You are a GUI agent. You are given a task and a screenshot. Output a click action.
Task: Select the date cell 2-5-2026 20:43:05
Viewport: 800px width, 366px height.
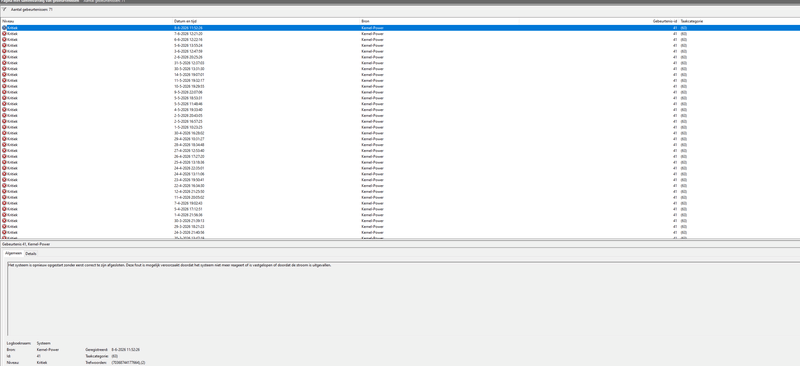click(x=189, y=115)
